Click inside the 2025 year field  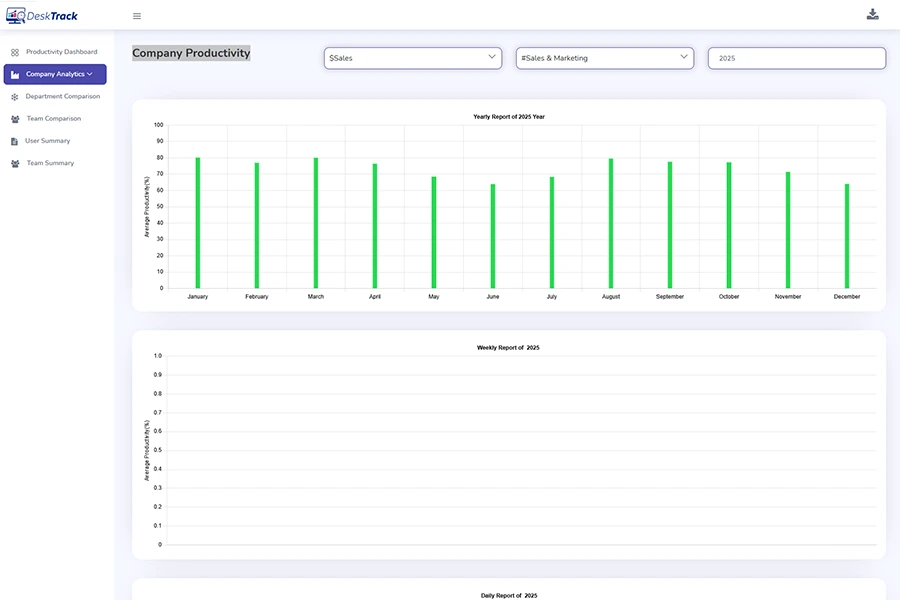tap(795, 58)
